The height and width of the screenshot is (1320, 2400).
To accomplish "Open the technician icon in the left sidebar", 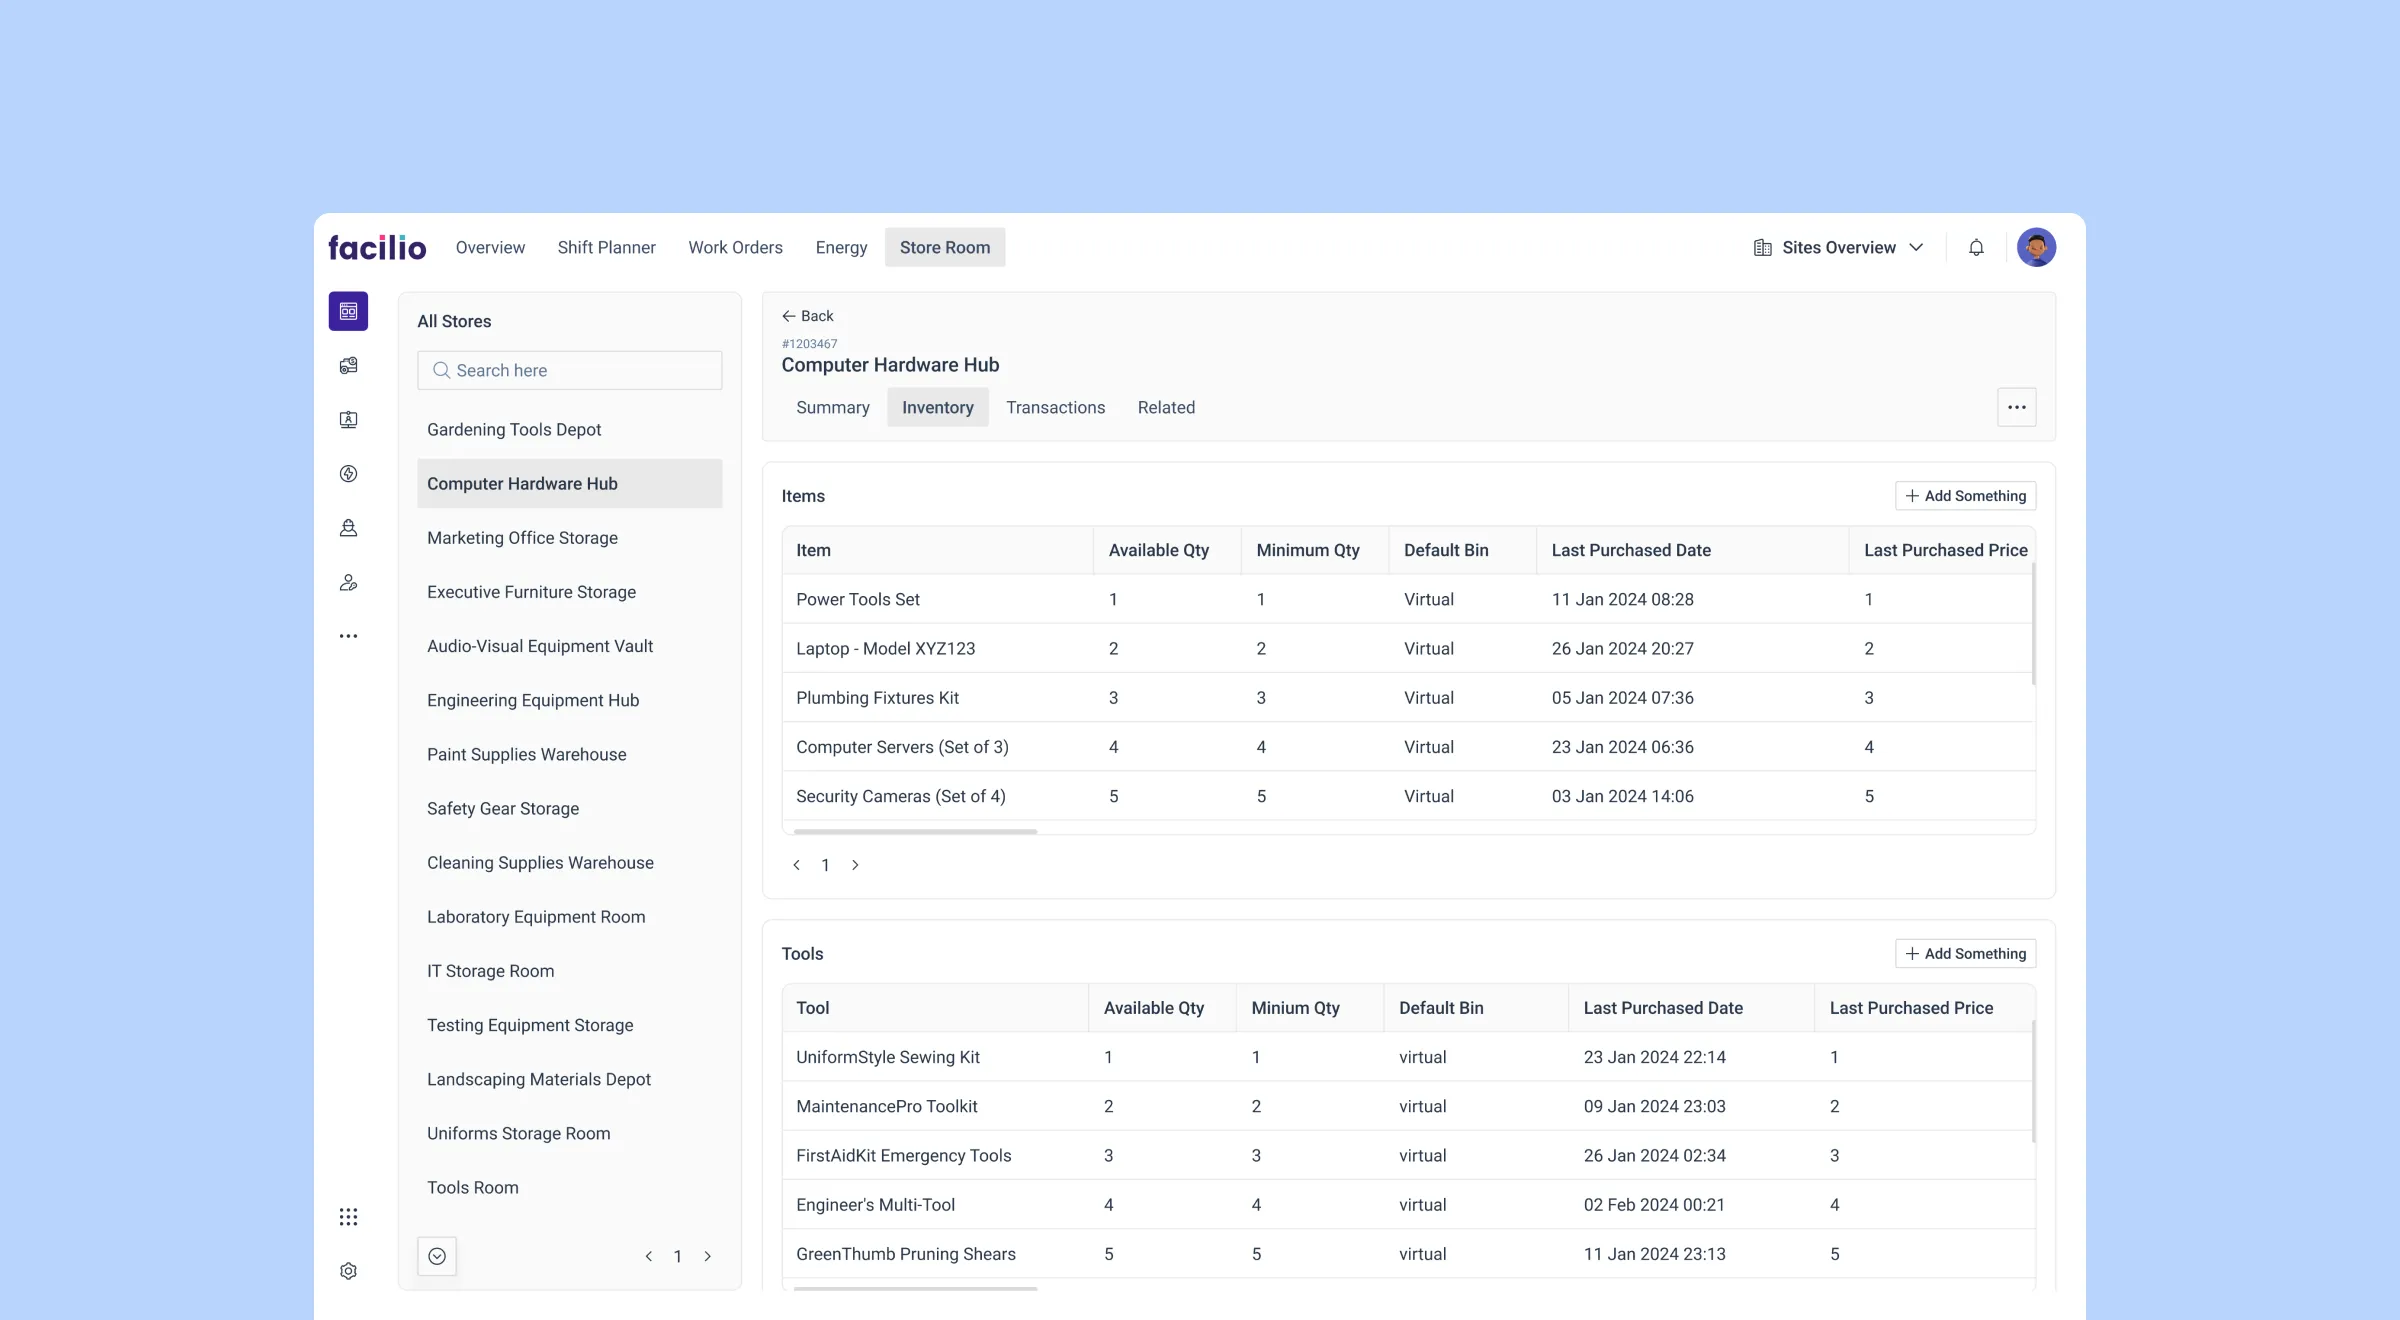I will pyautogui.click(x=348, y=528).
